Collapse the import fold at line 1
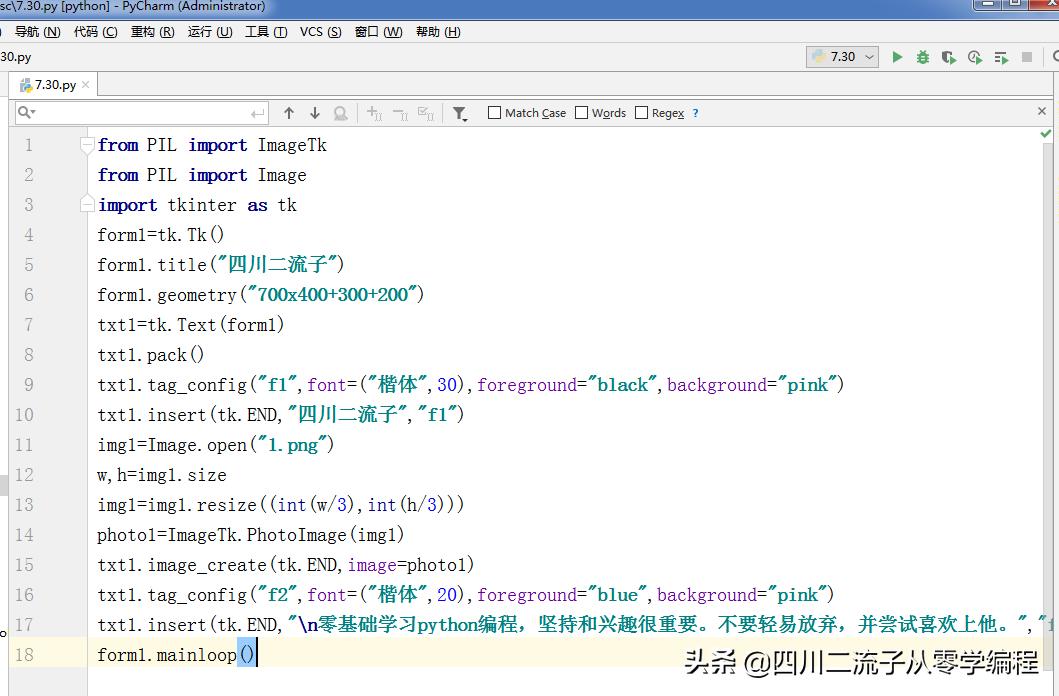 pyautogui.click(x=86, y=144)
